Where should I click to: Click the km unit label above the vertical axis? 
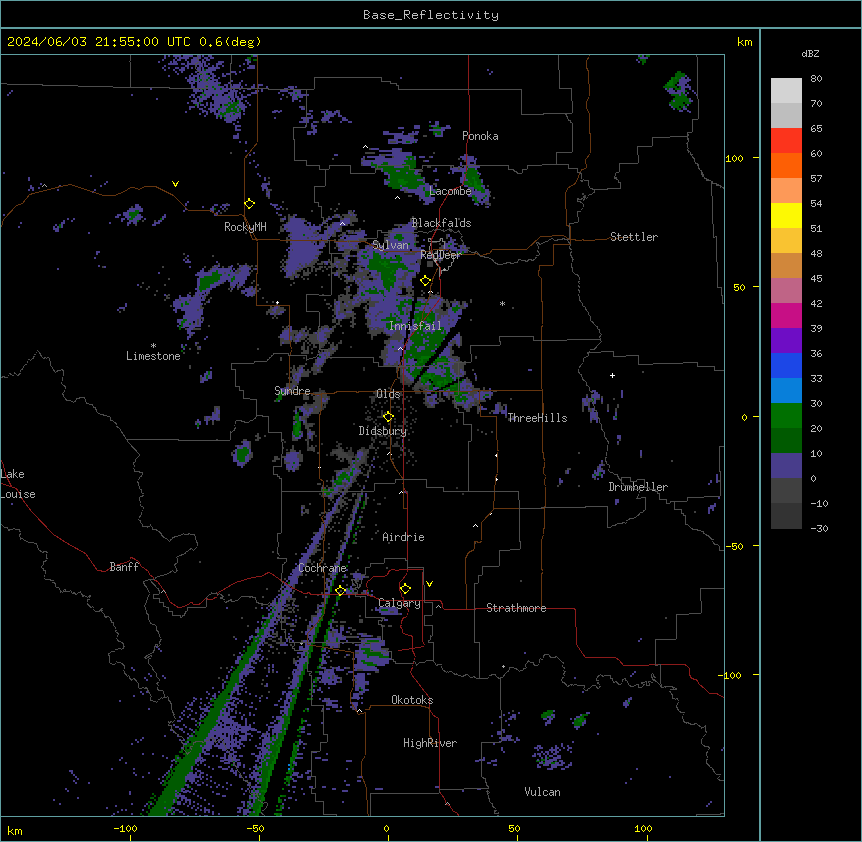pos(745,42)
